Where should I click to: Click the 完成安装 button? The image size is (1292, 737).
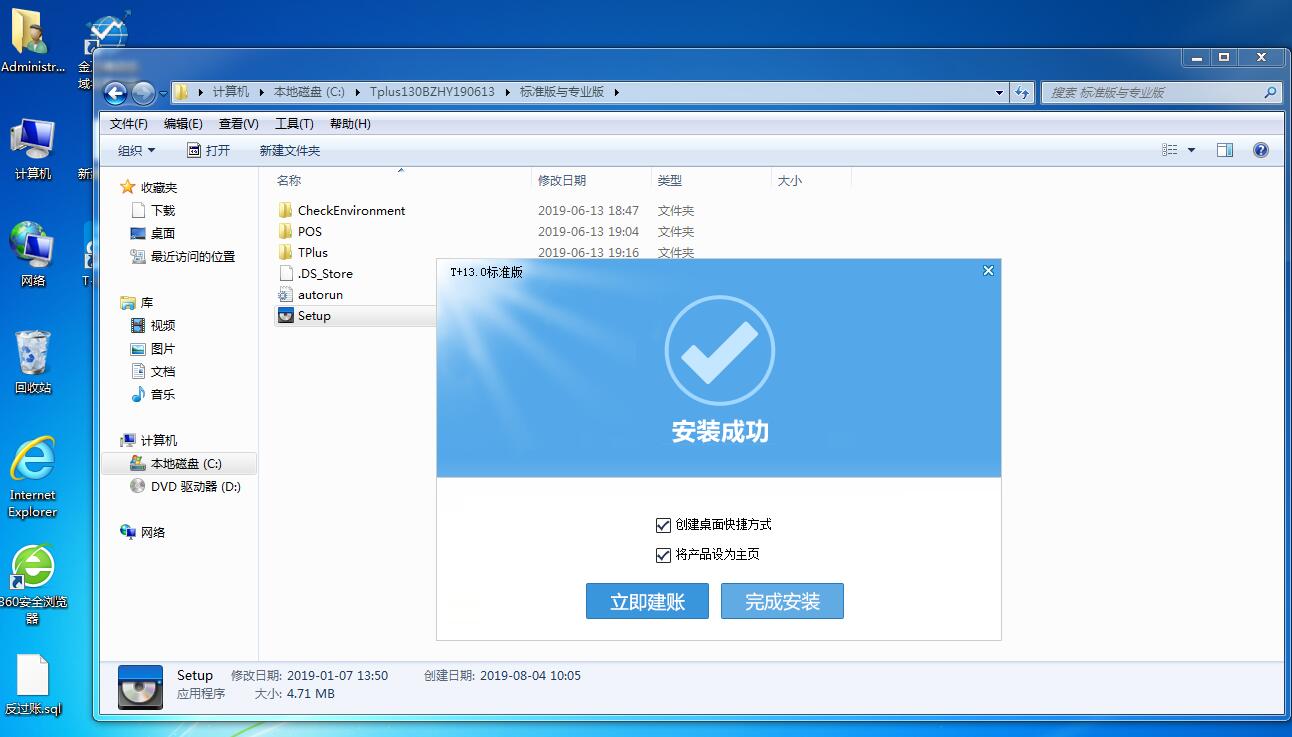click(x=782, y=601)
